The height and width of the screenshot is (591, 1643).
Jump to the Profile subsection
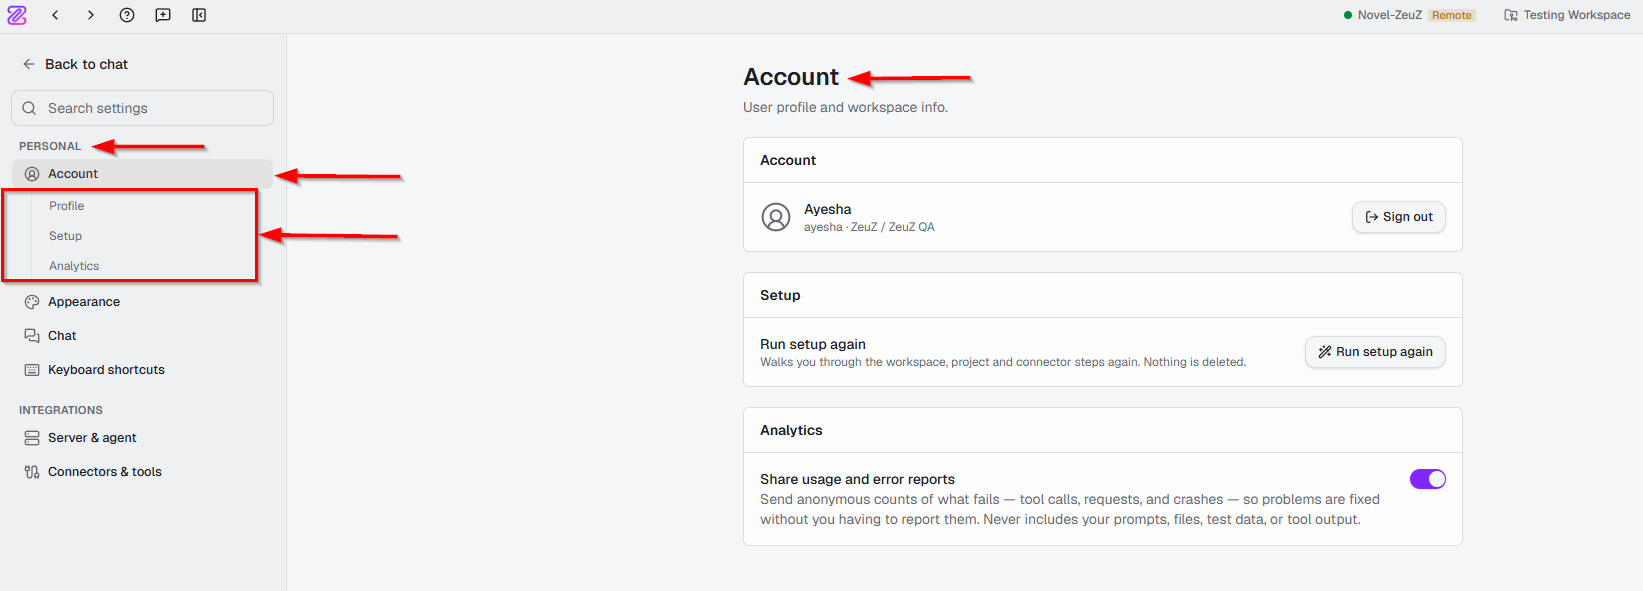[67, 206]
